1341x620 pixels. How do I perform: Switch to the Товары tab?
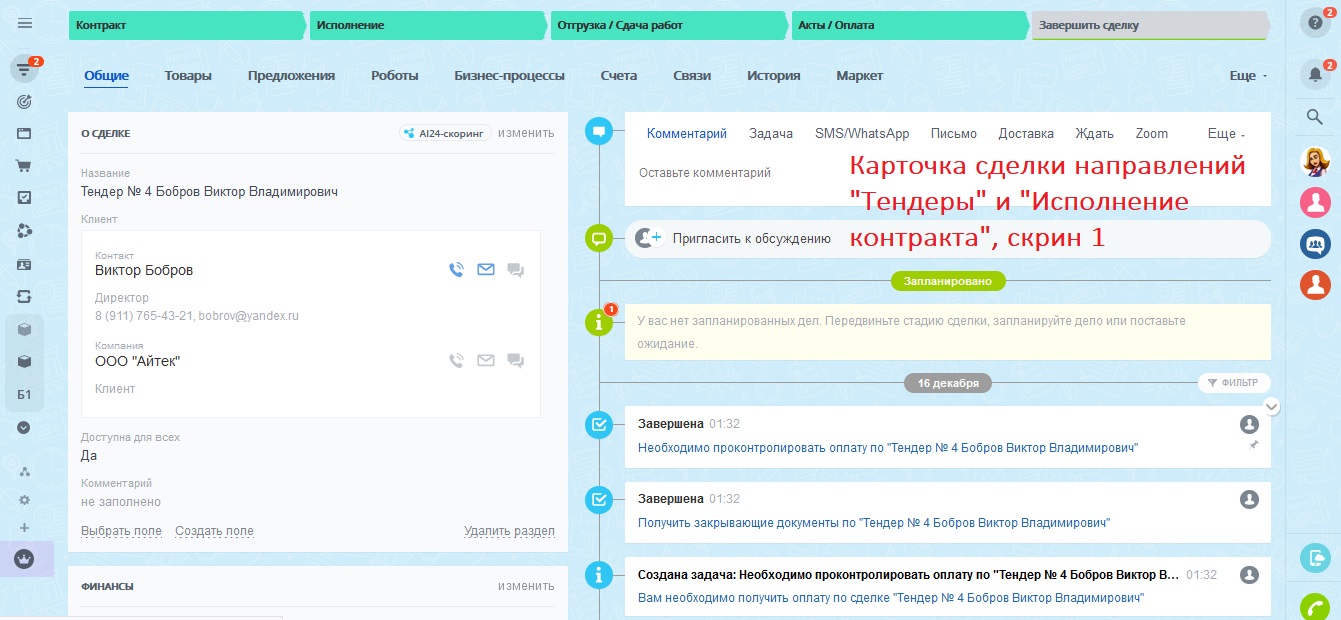coord(188,76)
